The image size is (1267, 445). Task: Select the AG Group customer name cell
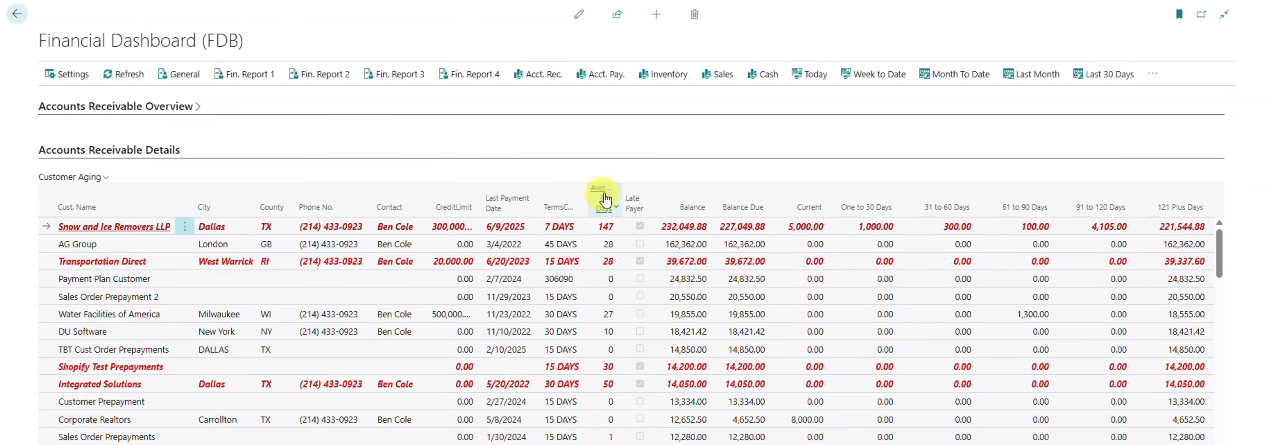click(x=77, y=244)
